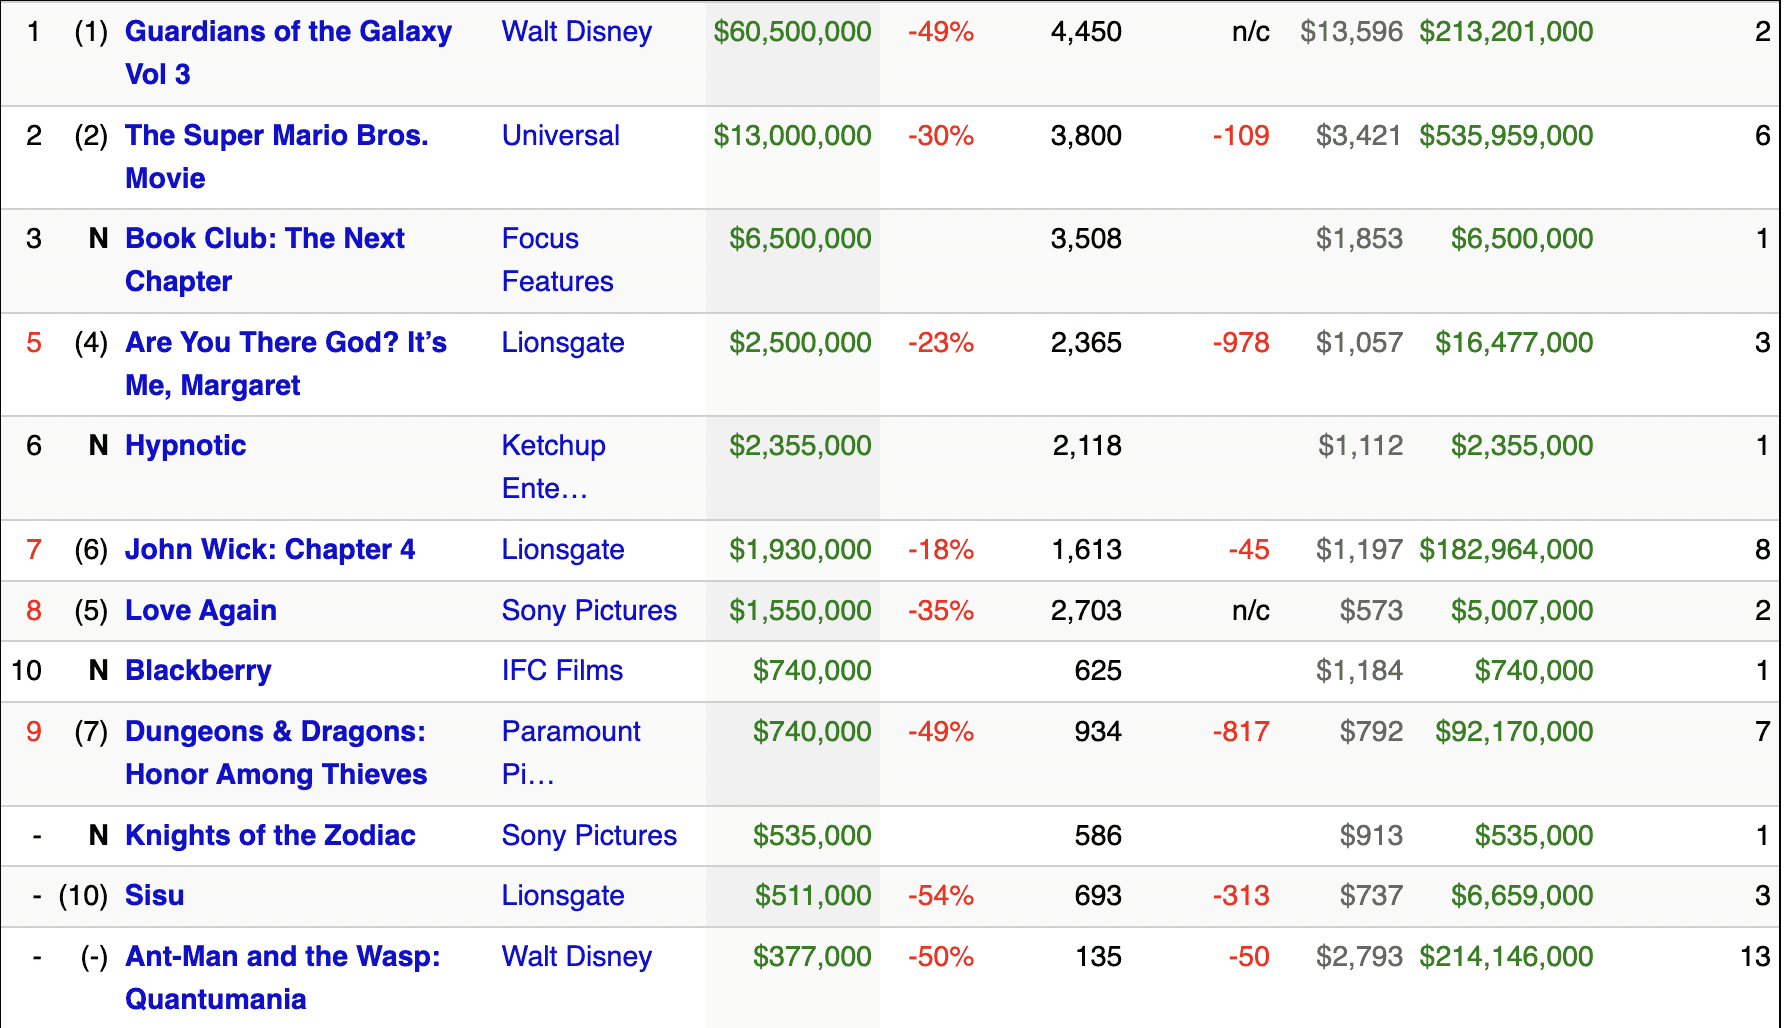Viewport: 1786px width, 1028px height.
Task: Select the -109 theater change
Action: [1241, 136]
